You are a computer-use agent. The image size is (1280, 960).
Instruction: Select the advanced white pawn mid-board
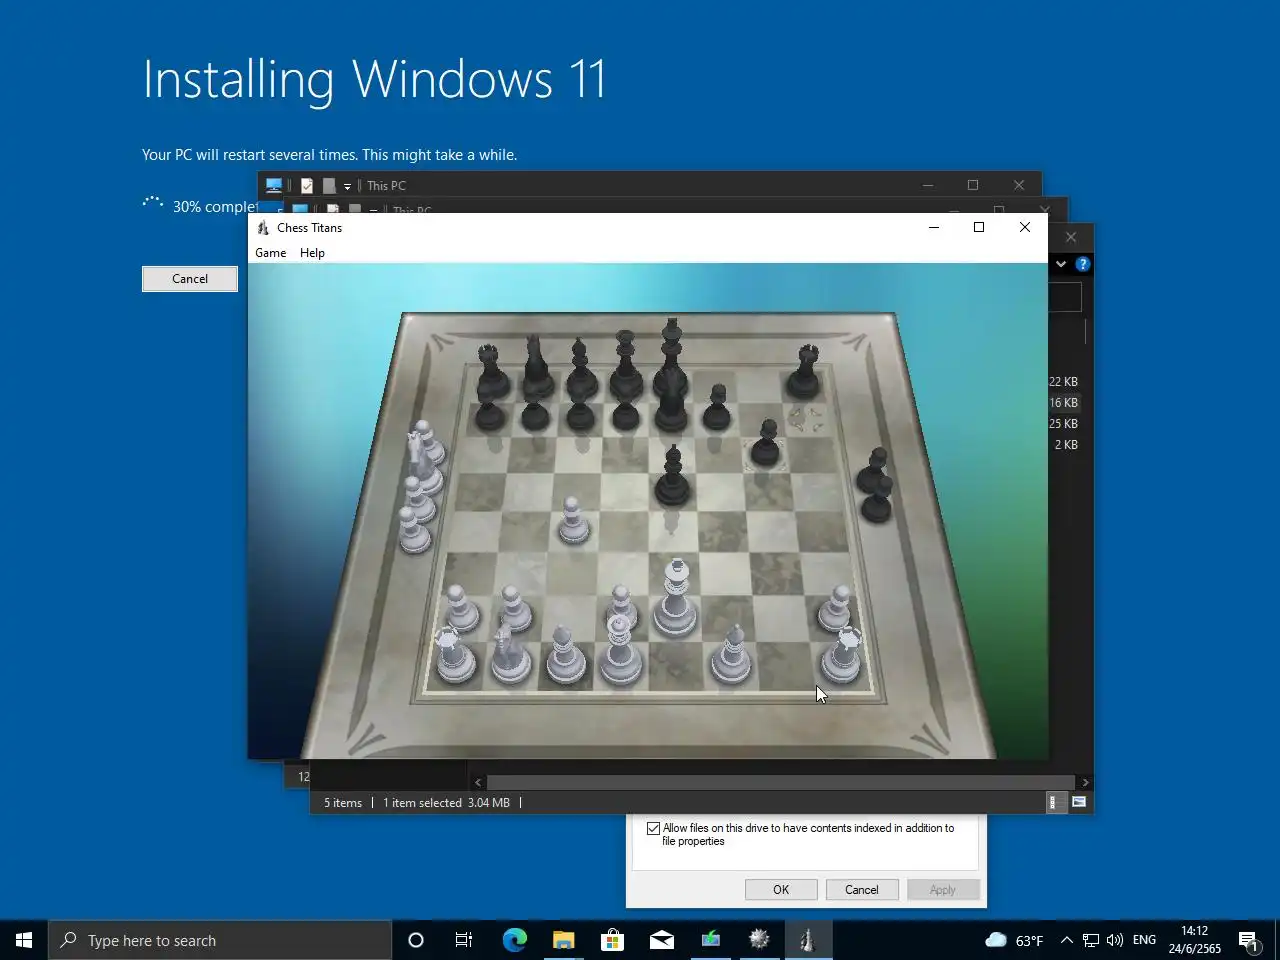click(x=573, y=521)
